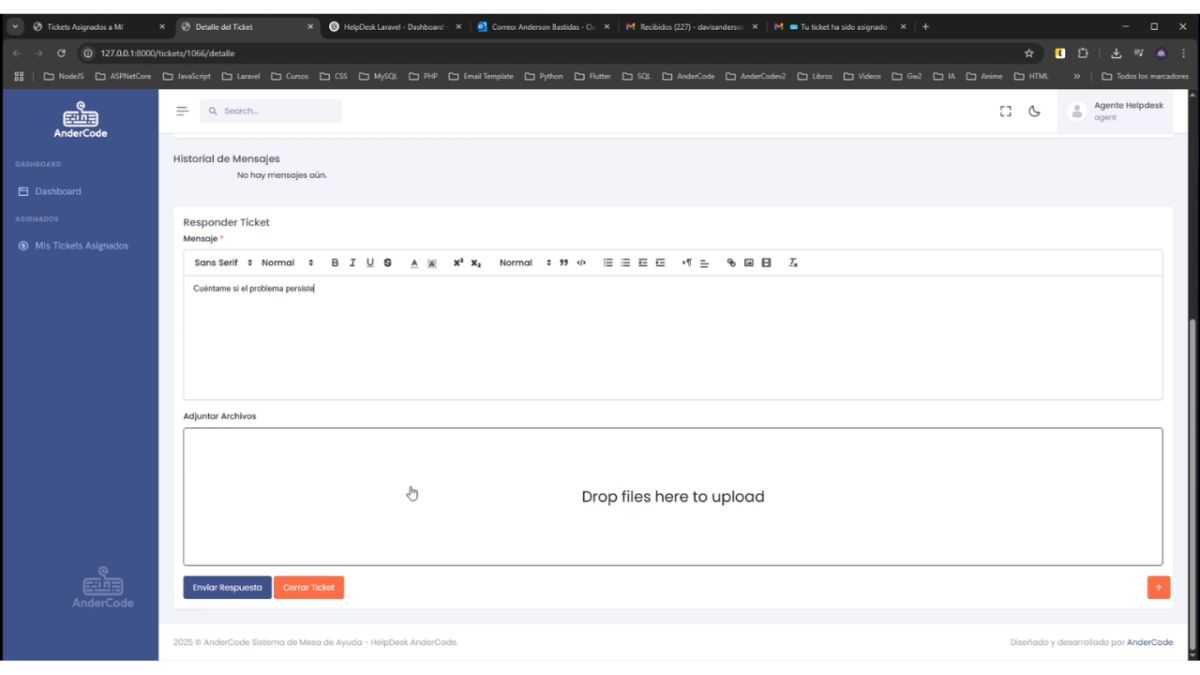1200x675 pixels.
Task: Insert an image via the editor toolbar
Action: 748,263
